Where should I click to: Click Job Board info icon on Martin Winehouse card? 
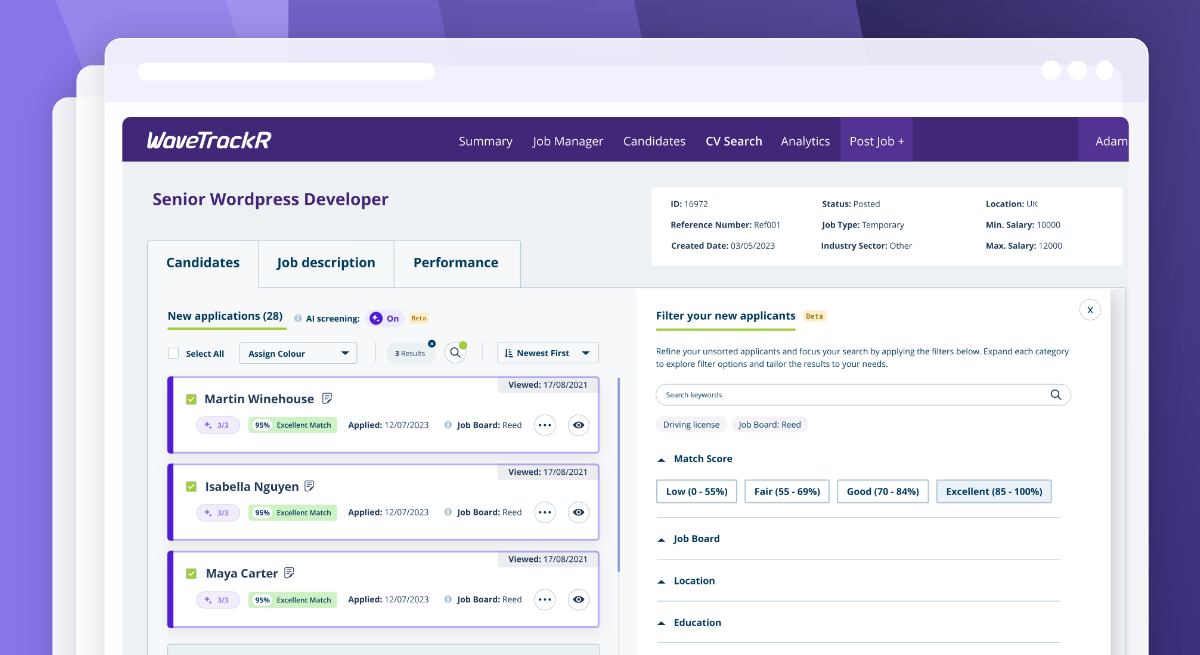coord(448,425)
